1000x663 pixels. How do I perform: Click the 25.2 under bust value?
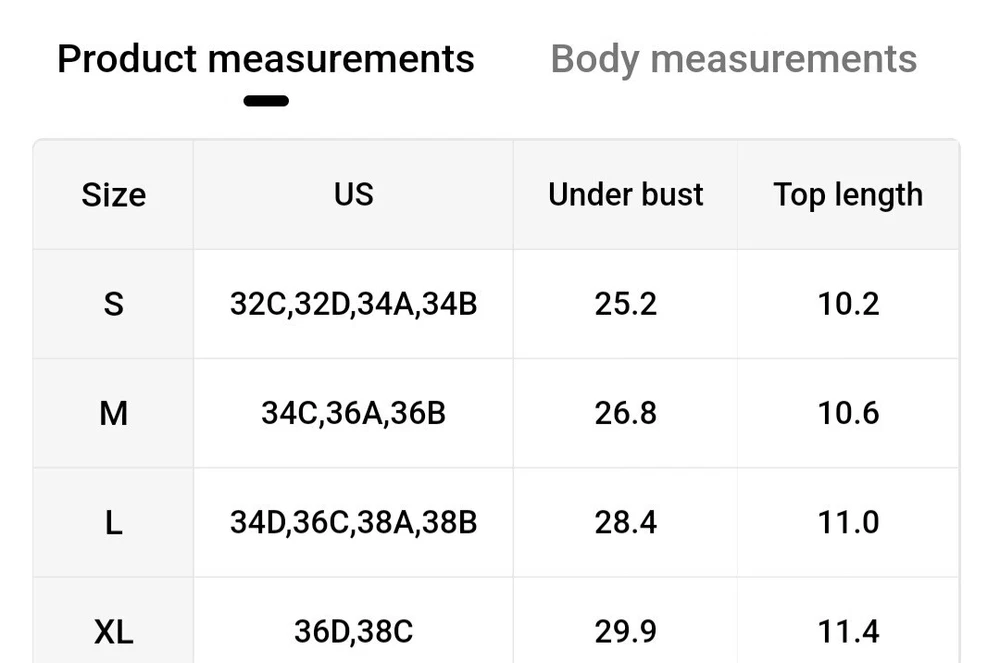point(626,304)
